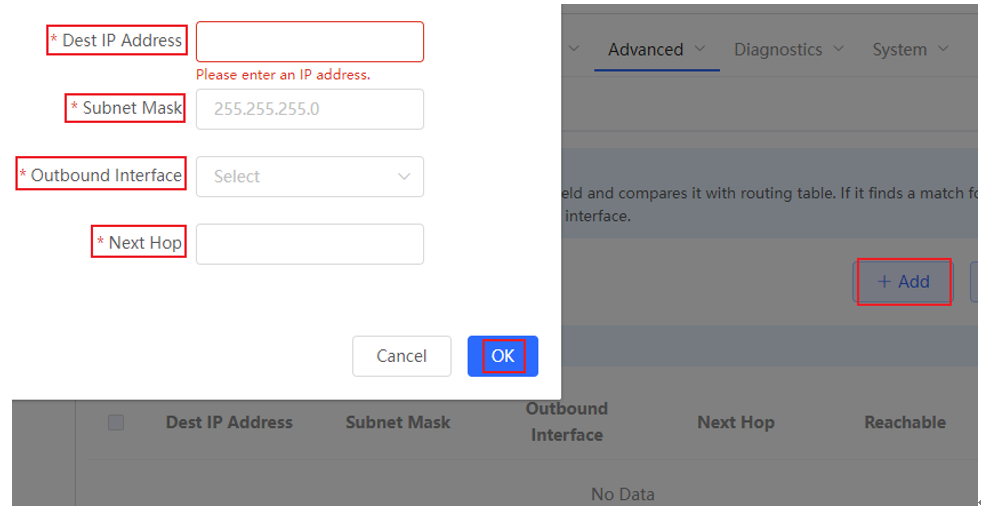
Task: Click the Subnet Mask field showing 255.255.255.0
Action: 310,109
